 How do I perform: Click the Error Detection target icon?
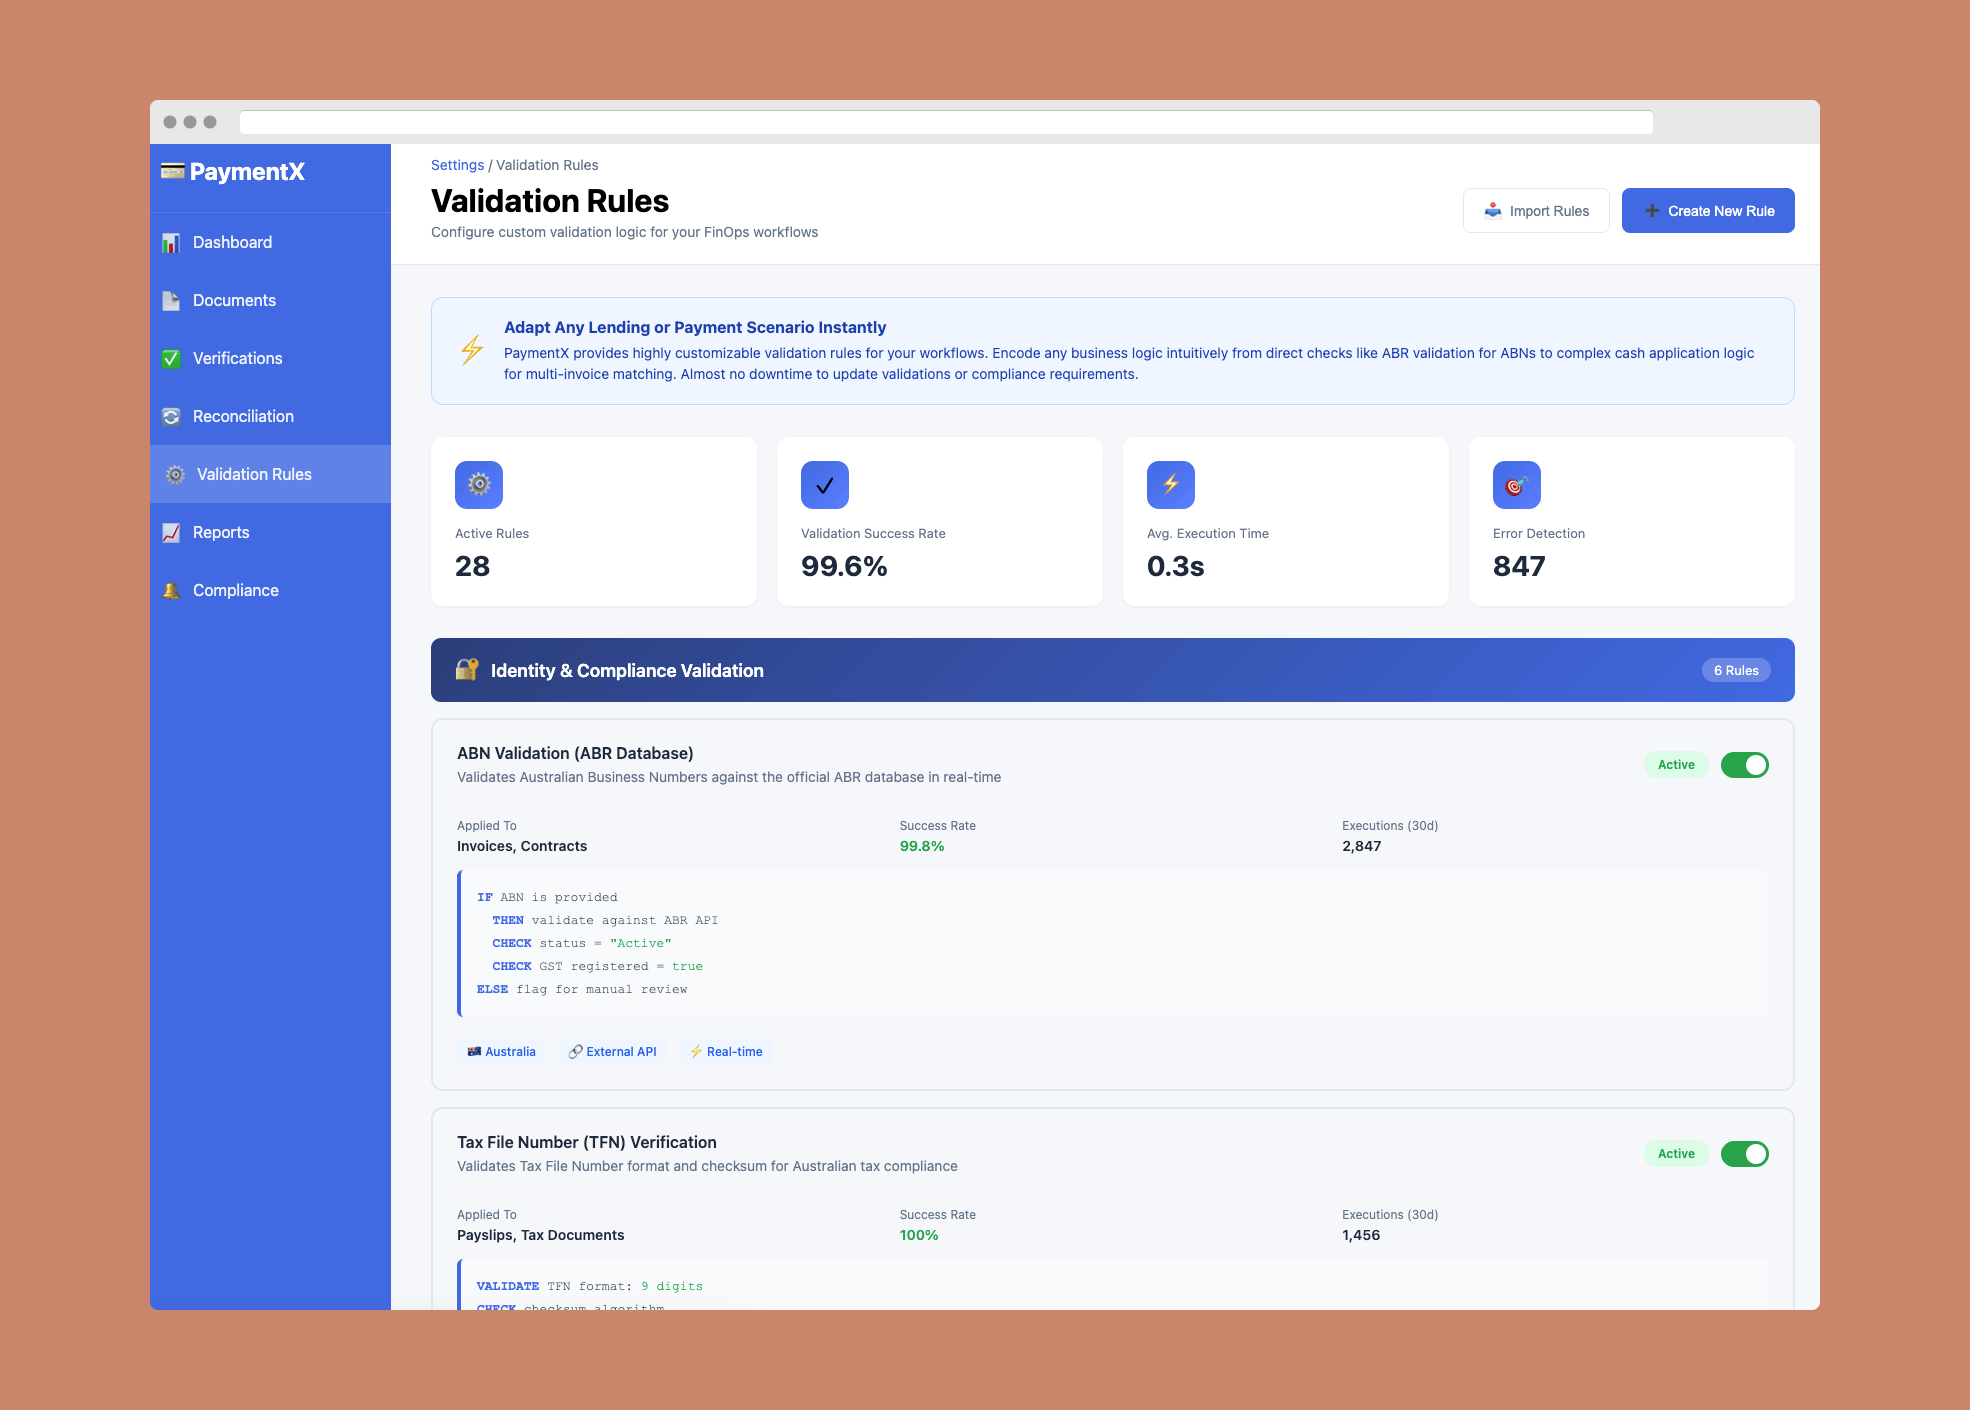coord(1516,485)
